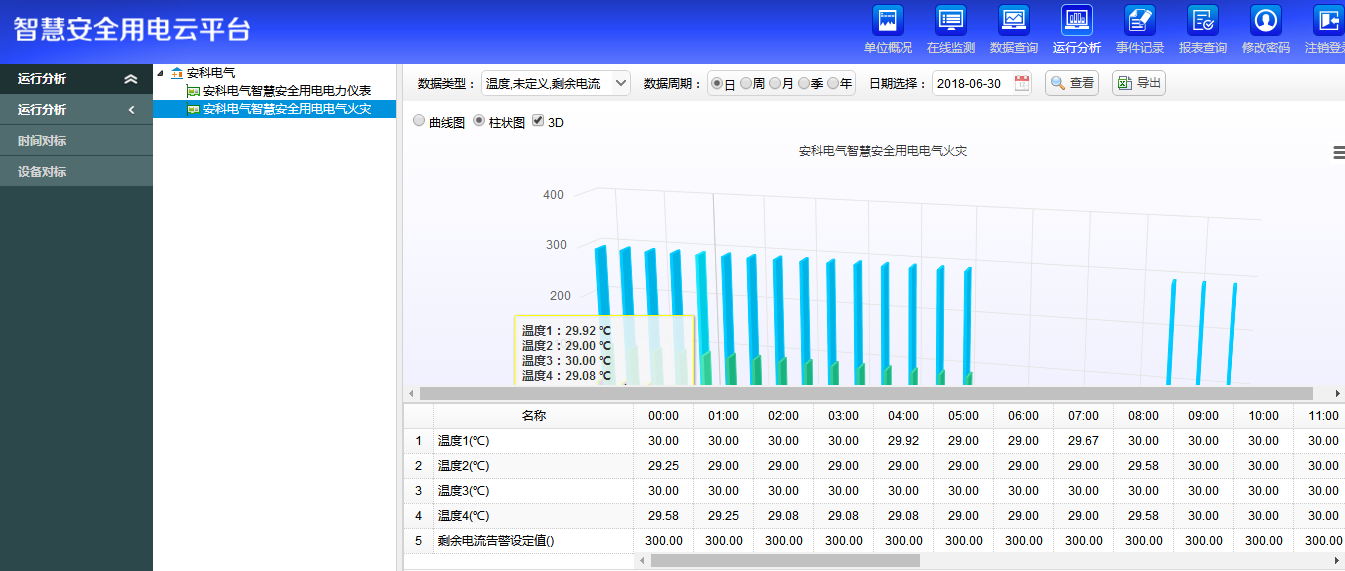
Task: Open 设备对标 in the left sidebar
Action: click(76, 172)
